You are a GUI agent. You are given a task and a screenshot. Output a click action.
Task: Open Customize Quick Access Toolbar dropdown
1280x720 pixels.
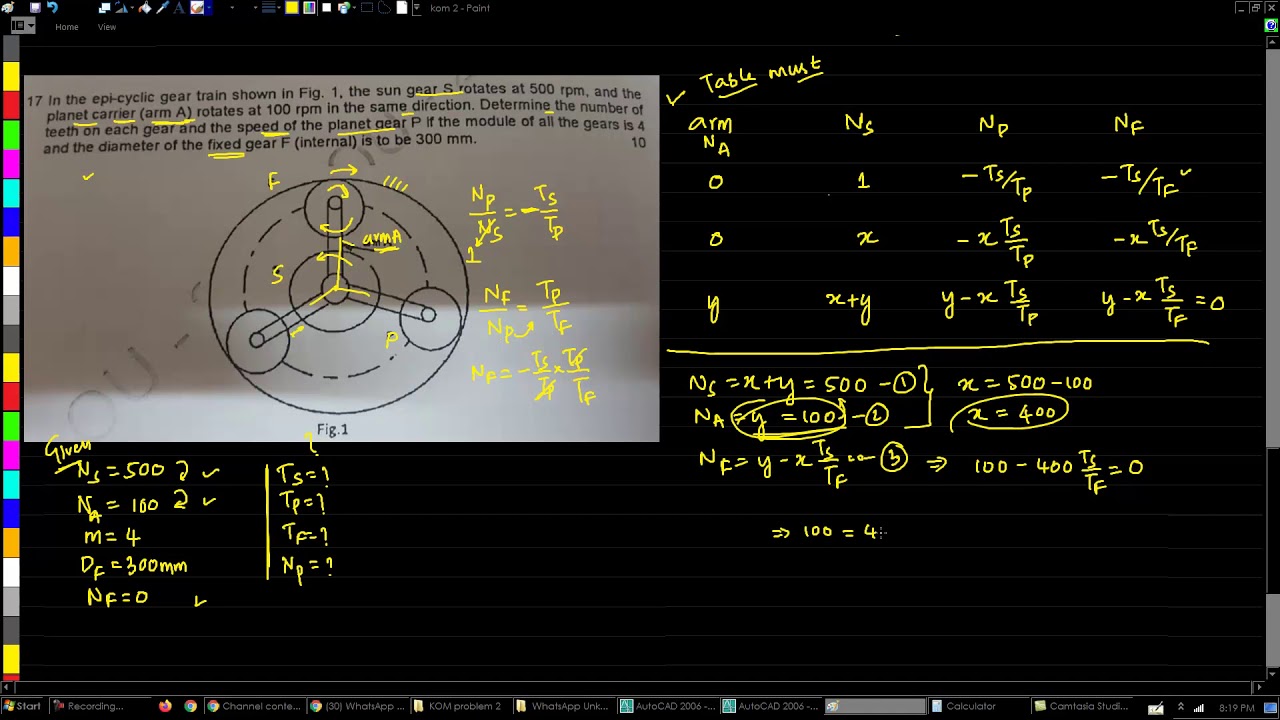pyautogui.click(x=416, y=7)
